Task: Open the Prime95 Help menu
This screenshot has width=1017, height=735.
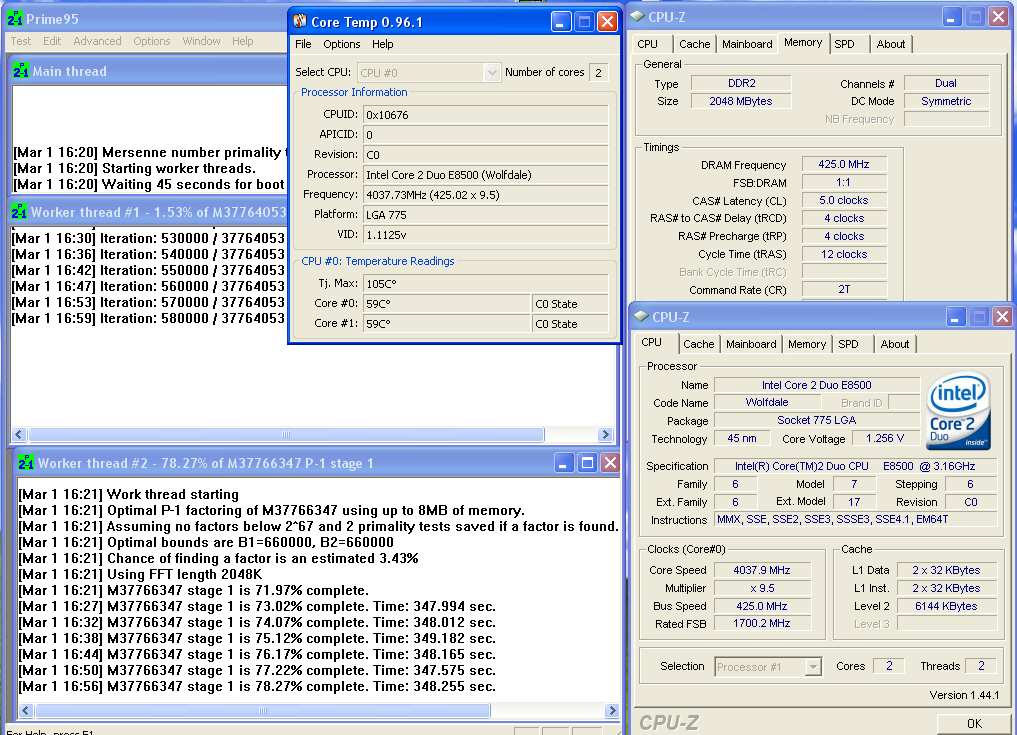Action: [x=243, y=41]
